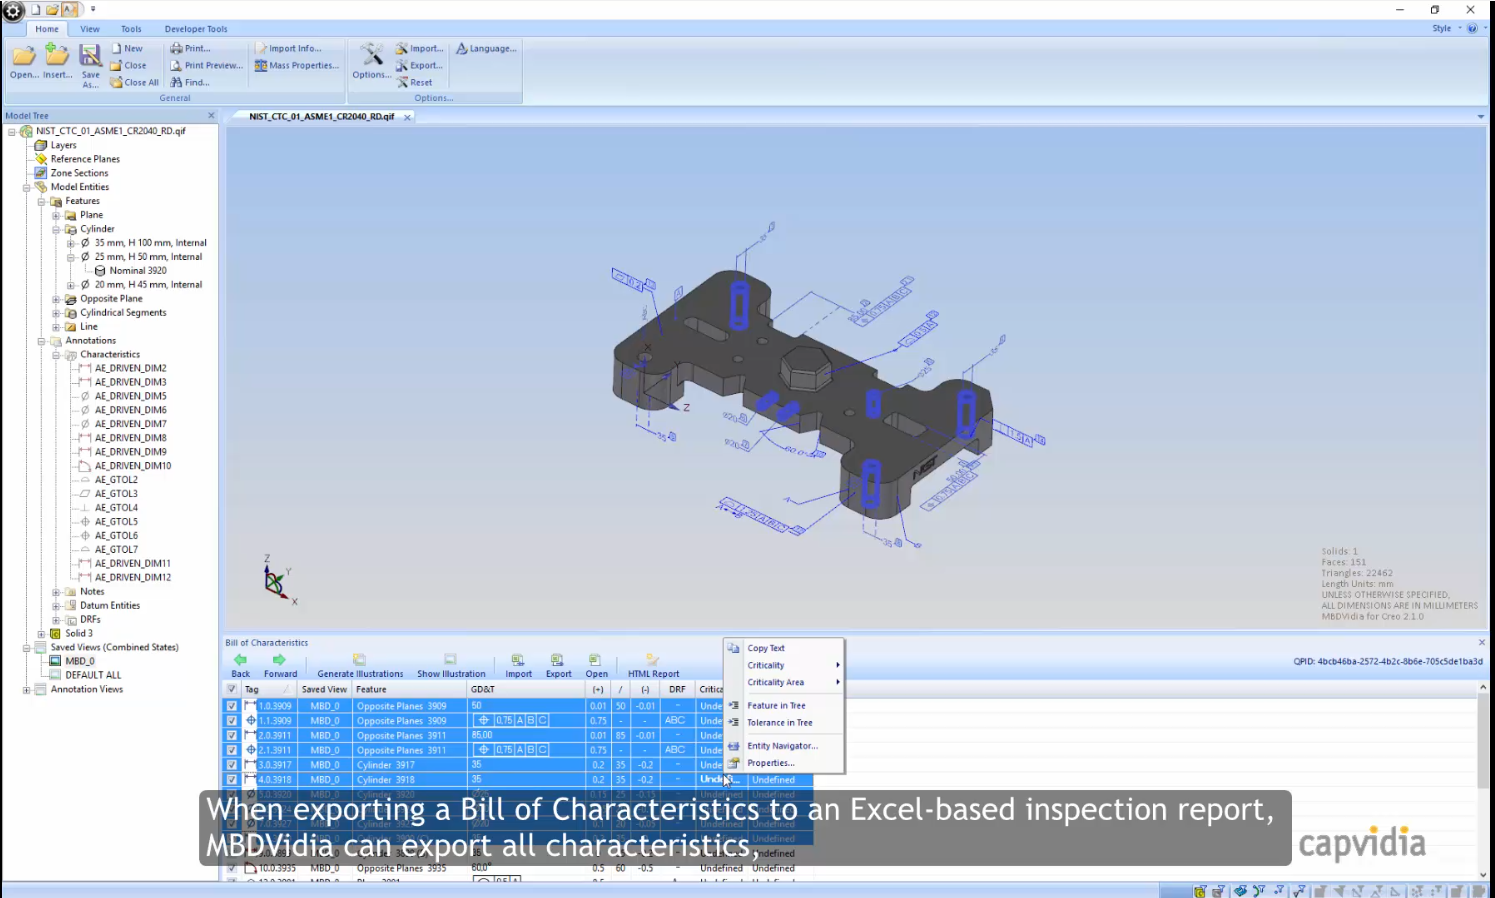This screenshot has width=1495, height=898.
Task: Open the Options tools icon
Action: [371, 55]
